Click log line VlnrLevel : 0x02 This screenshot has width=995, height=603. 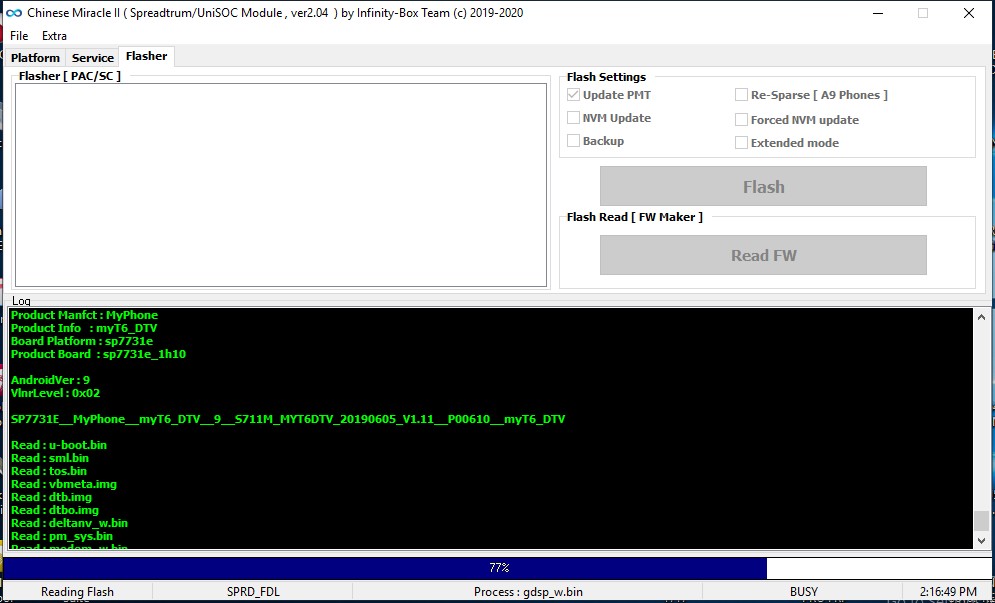click(x=55, y=393)
